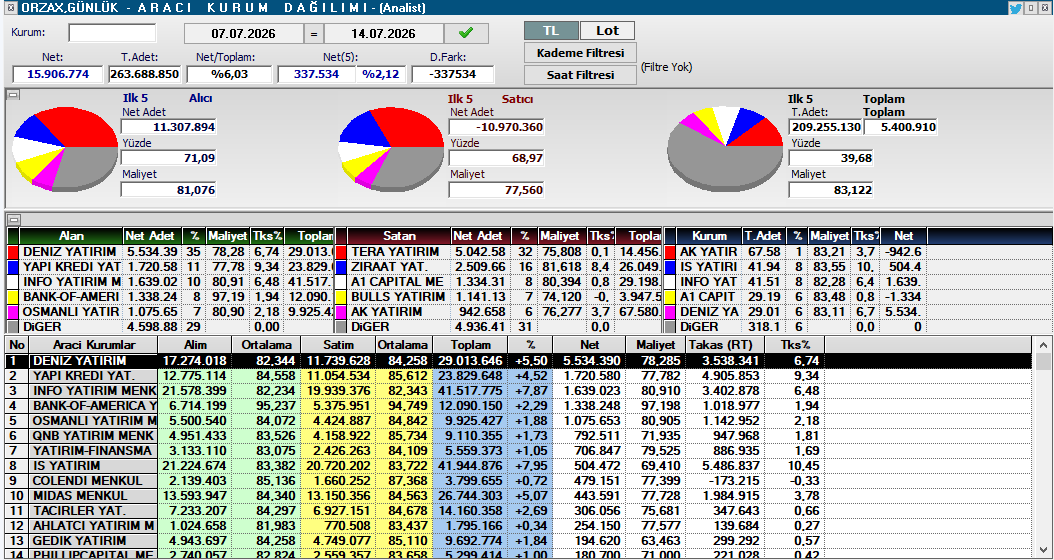Open the Kademe Filtresi filter

580,52
